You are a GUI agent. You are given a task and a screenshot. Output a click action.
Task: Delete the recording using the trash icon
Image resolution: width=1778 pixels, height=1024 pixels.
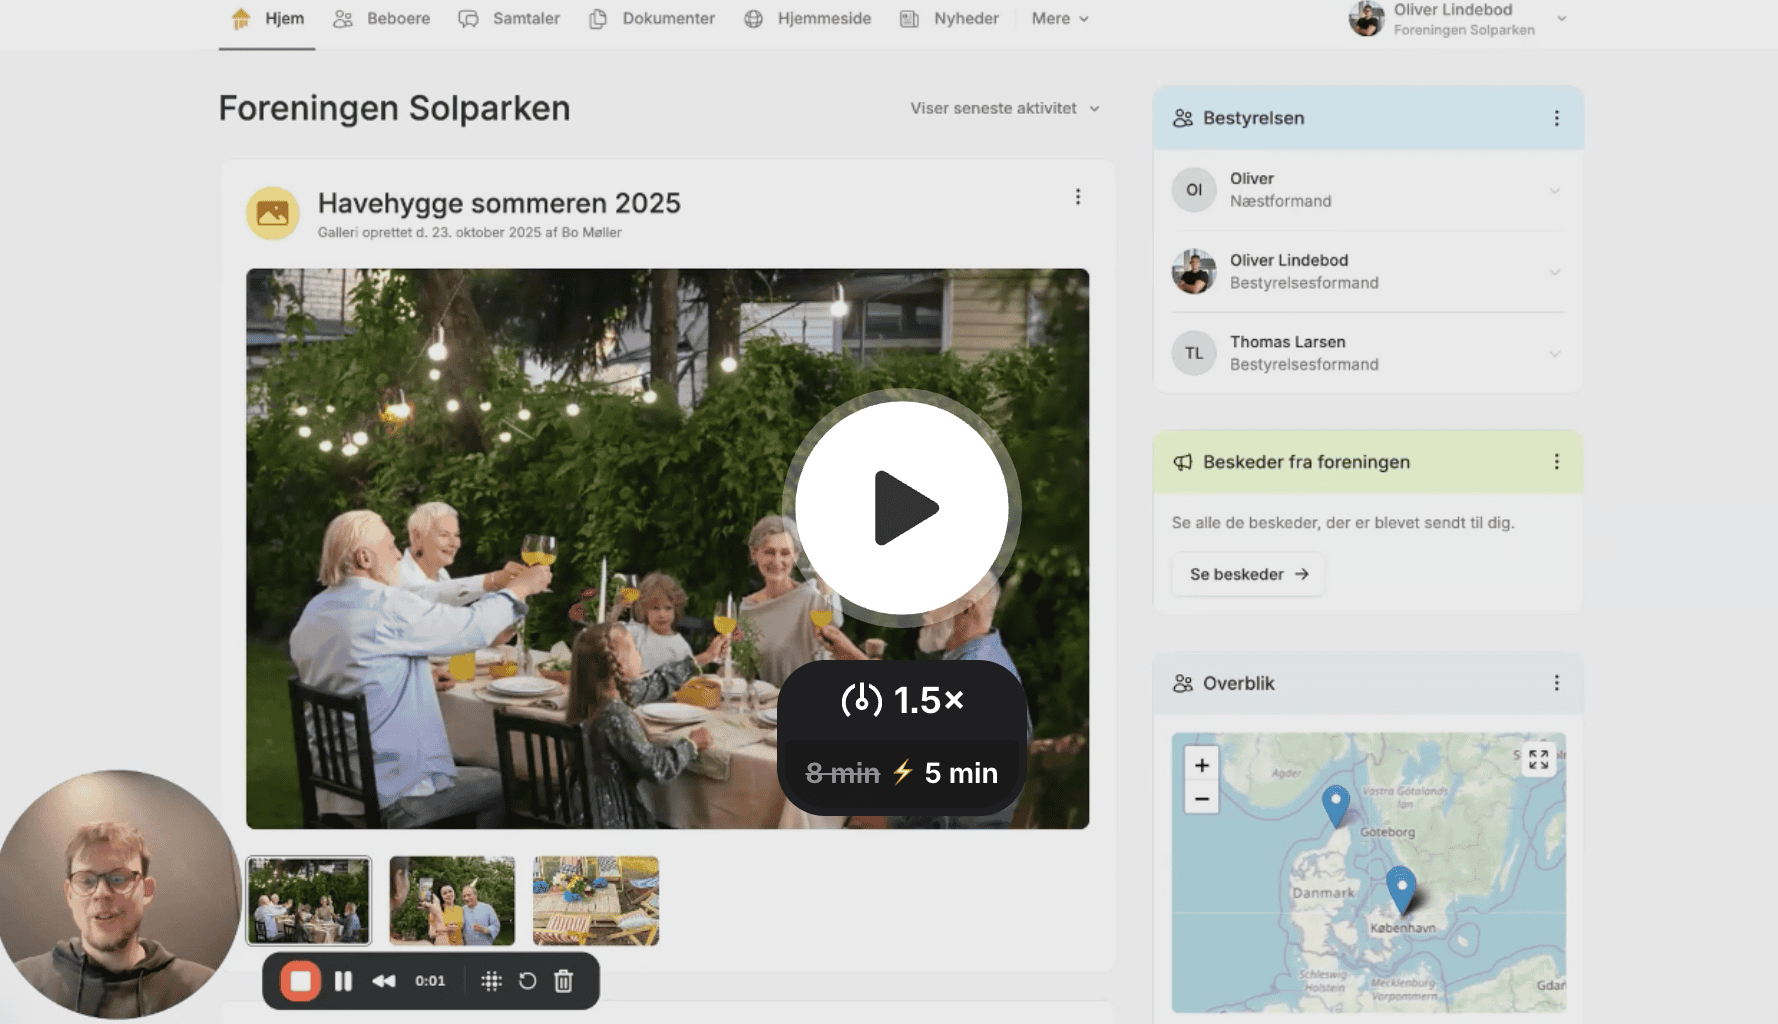pyautogui.click(x=564, y=981)
